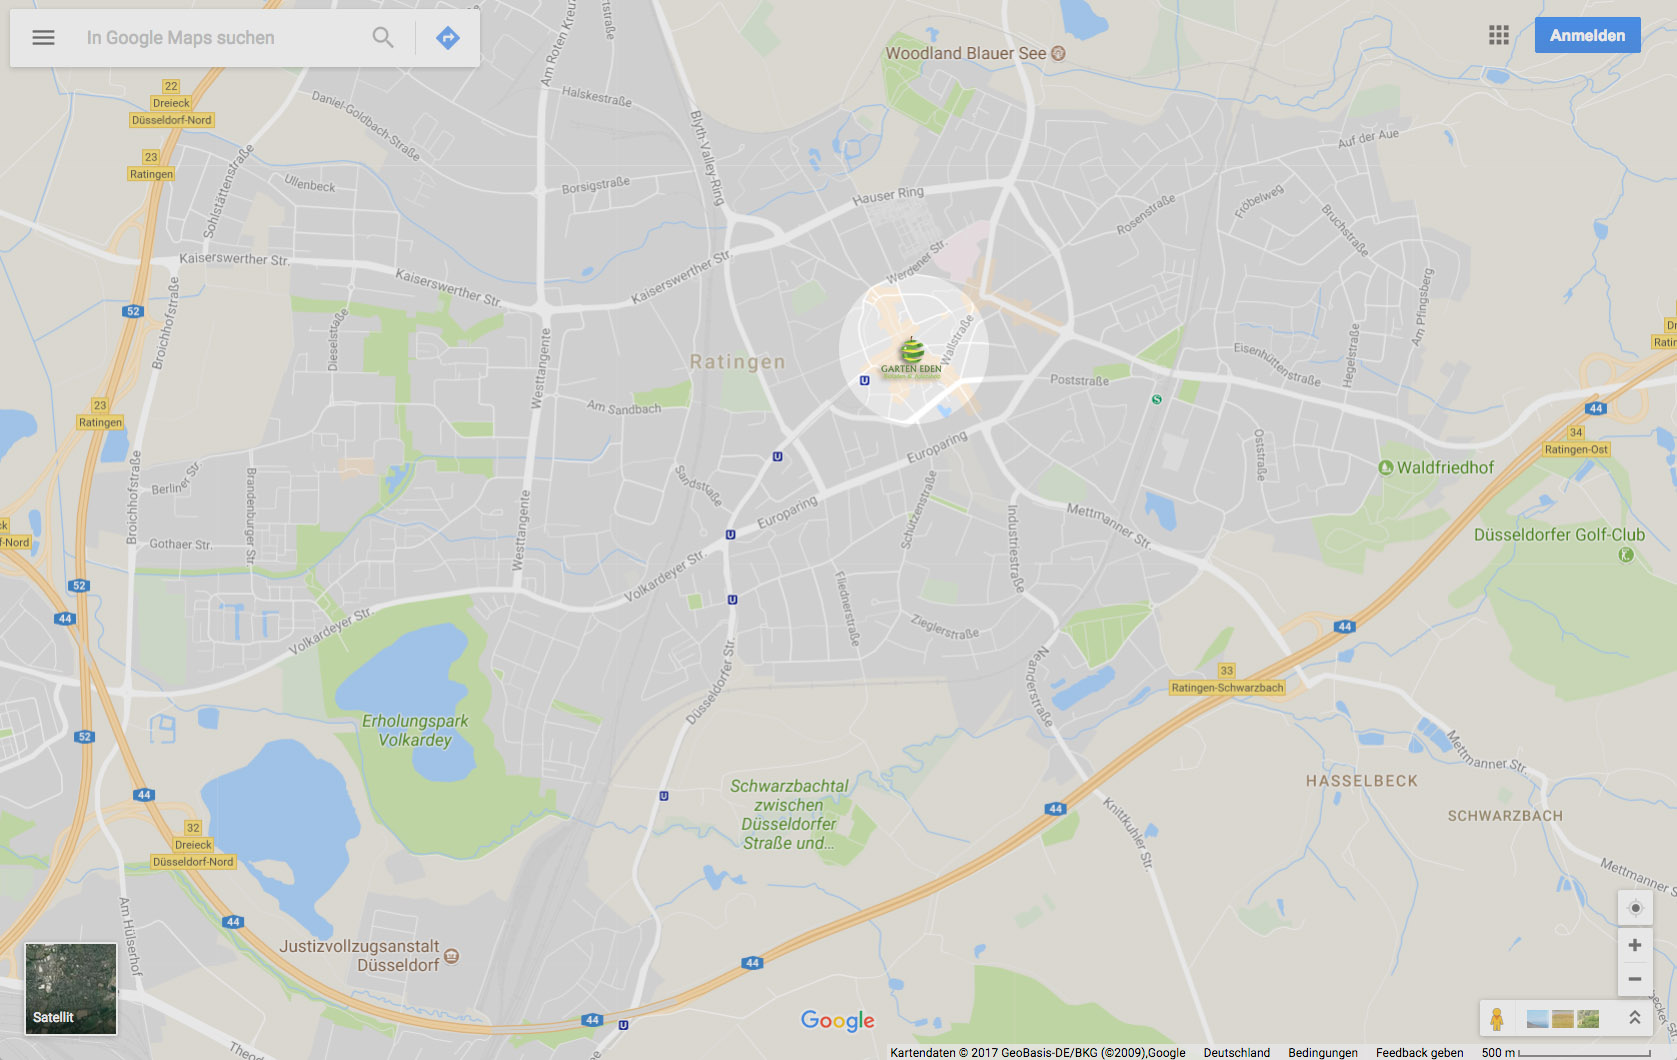
Task: Click the my-location target button
Action: (1635, 908)
